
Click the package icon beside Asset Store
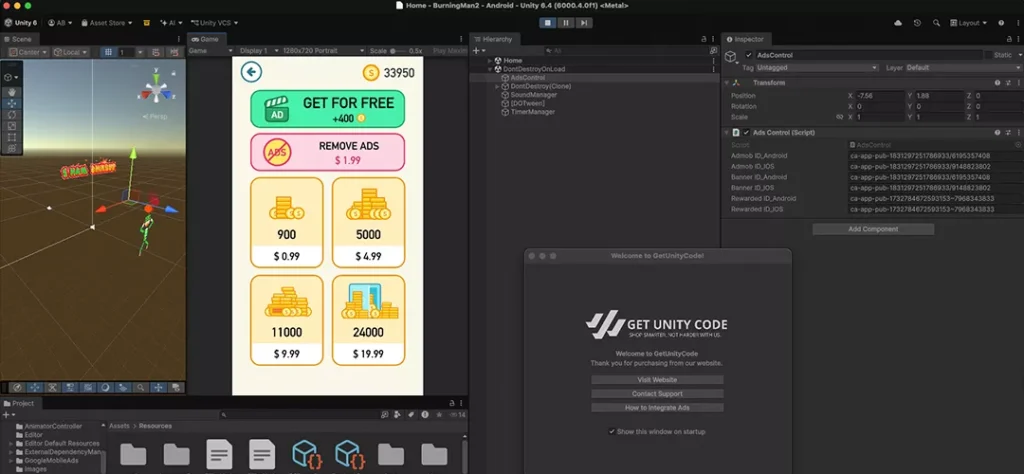tap(147, 23)
